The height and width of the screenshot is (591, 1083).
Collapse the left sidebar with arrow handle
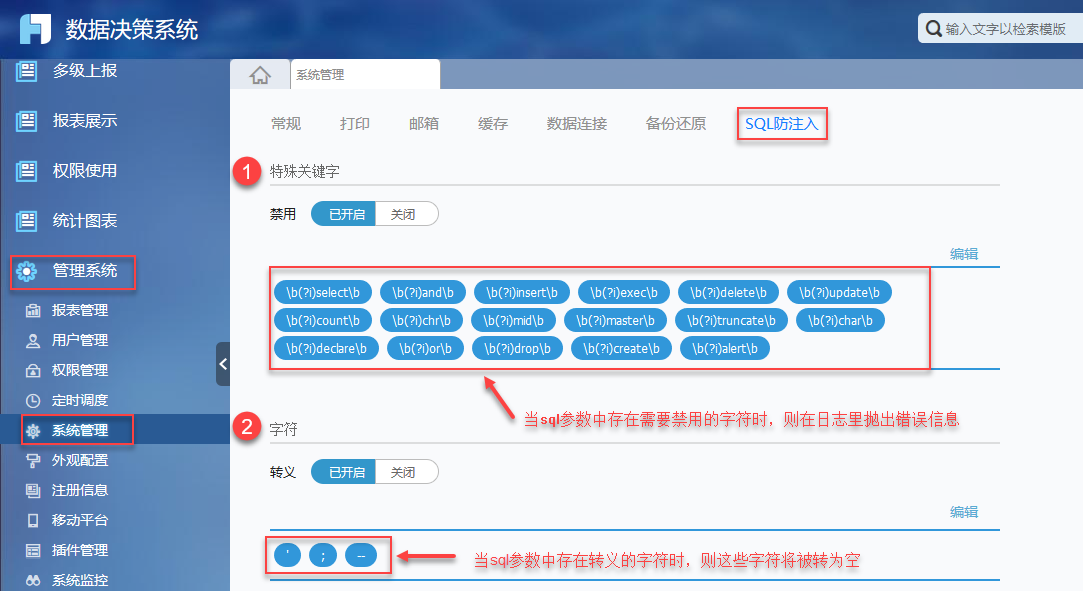(x=222, y=364)
